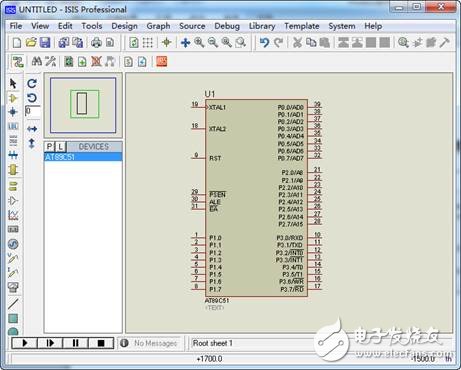Screen dimensions: 461x370
Task: Toggle the Selection mode arrow tool
Action: (13, 83)
